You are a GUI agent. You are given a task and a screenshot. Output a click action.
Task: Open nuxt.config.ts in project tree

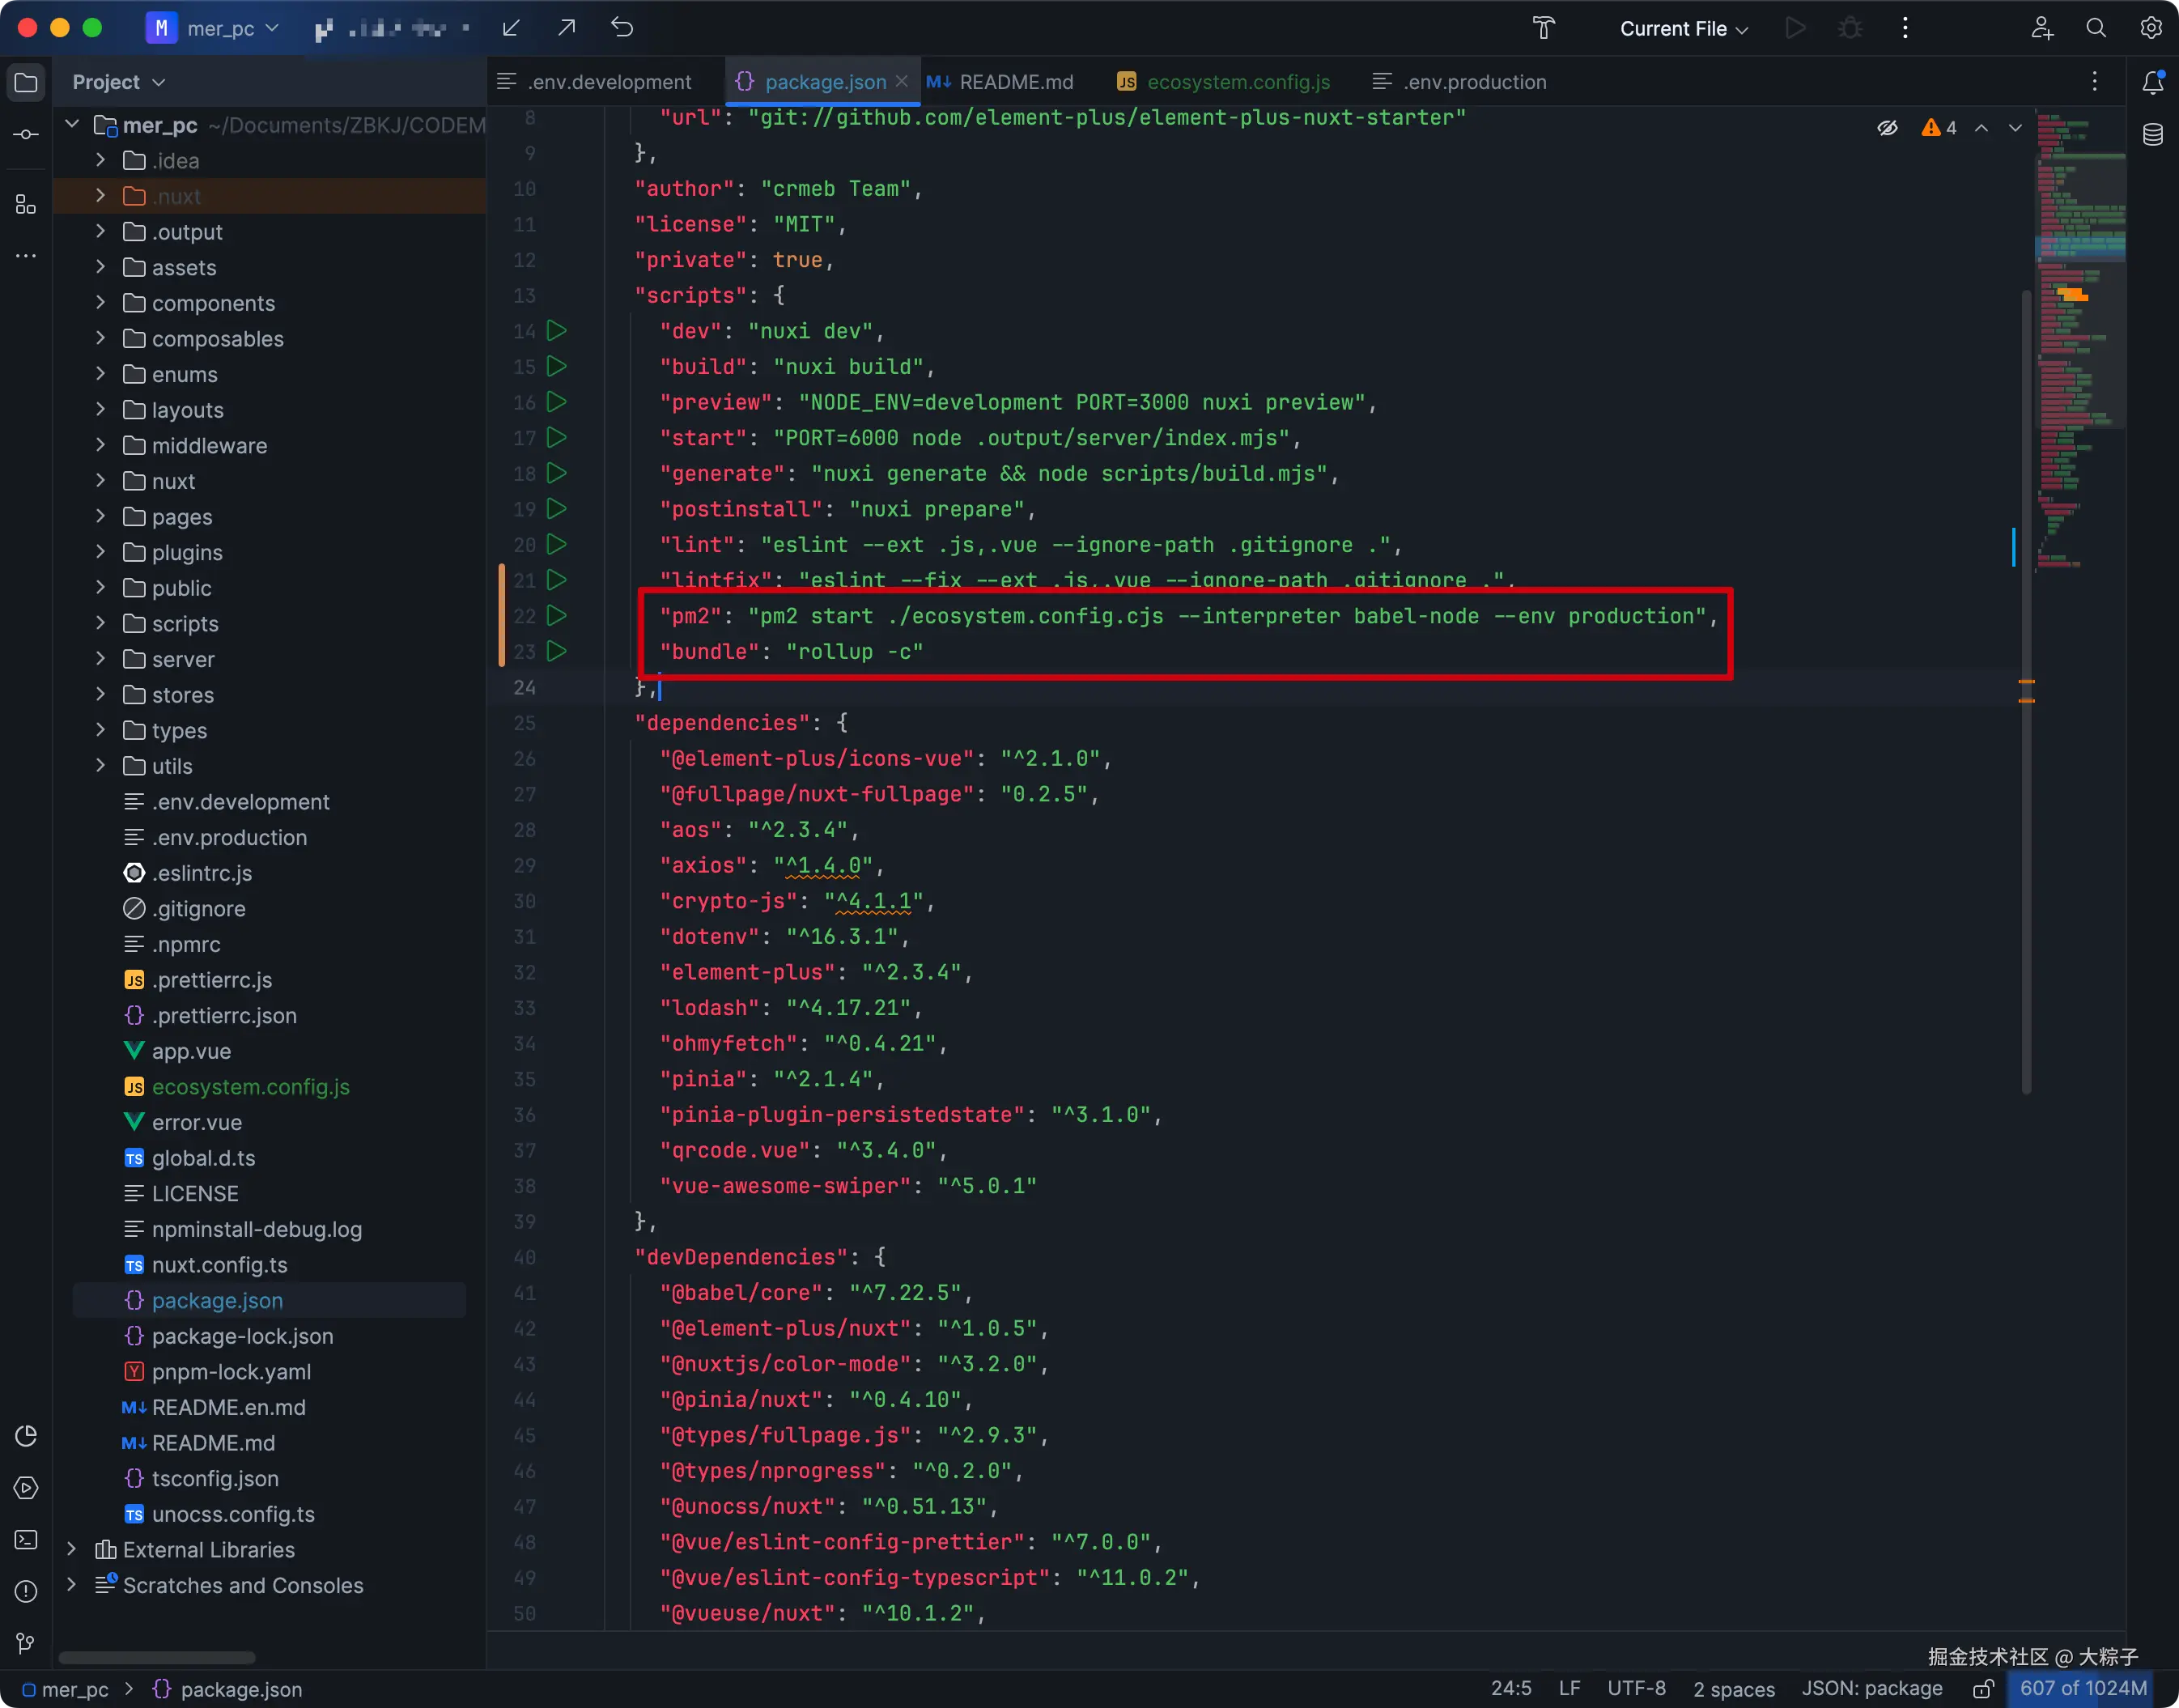[219, 1265]
